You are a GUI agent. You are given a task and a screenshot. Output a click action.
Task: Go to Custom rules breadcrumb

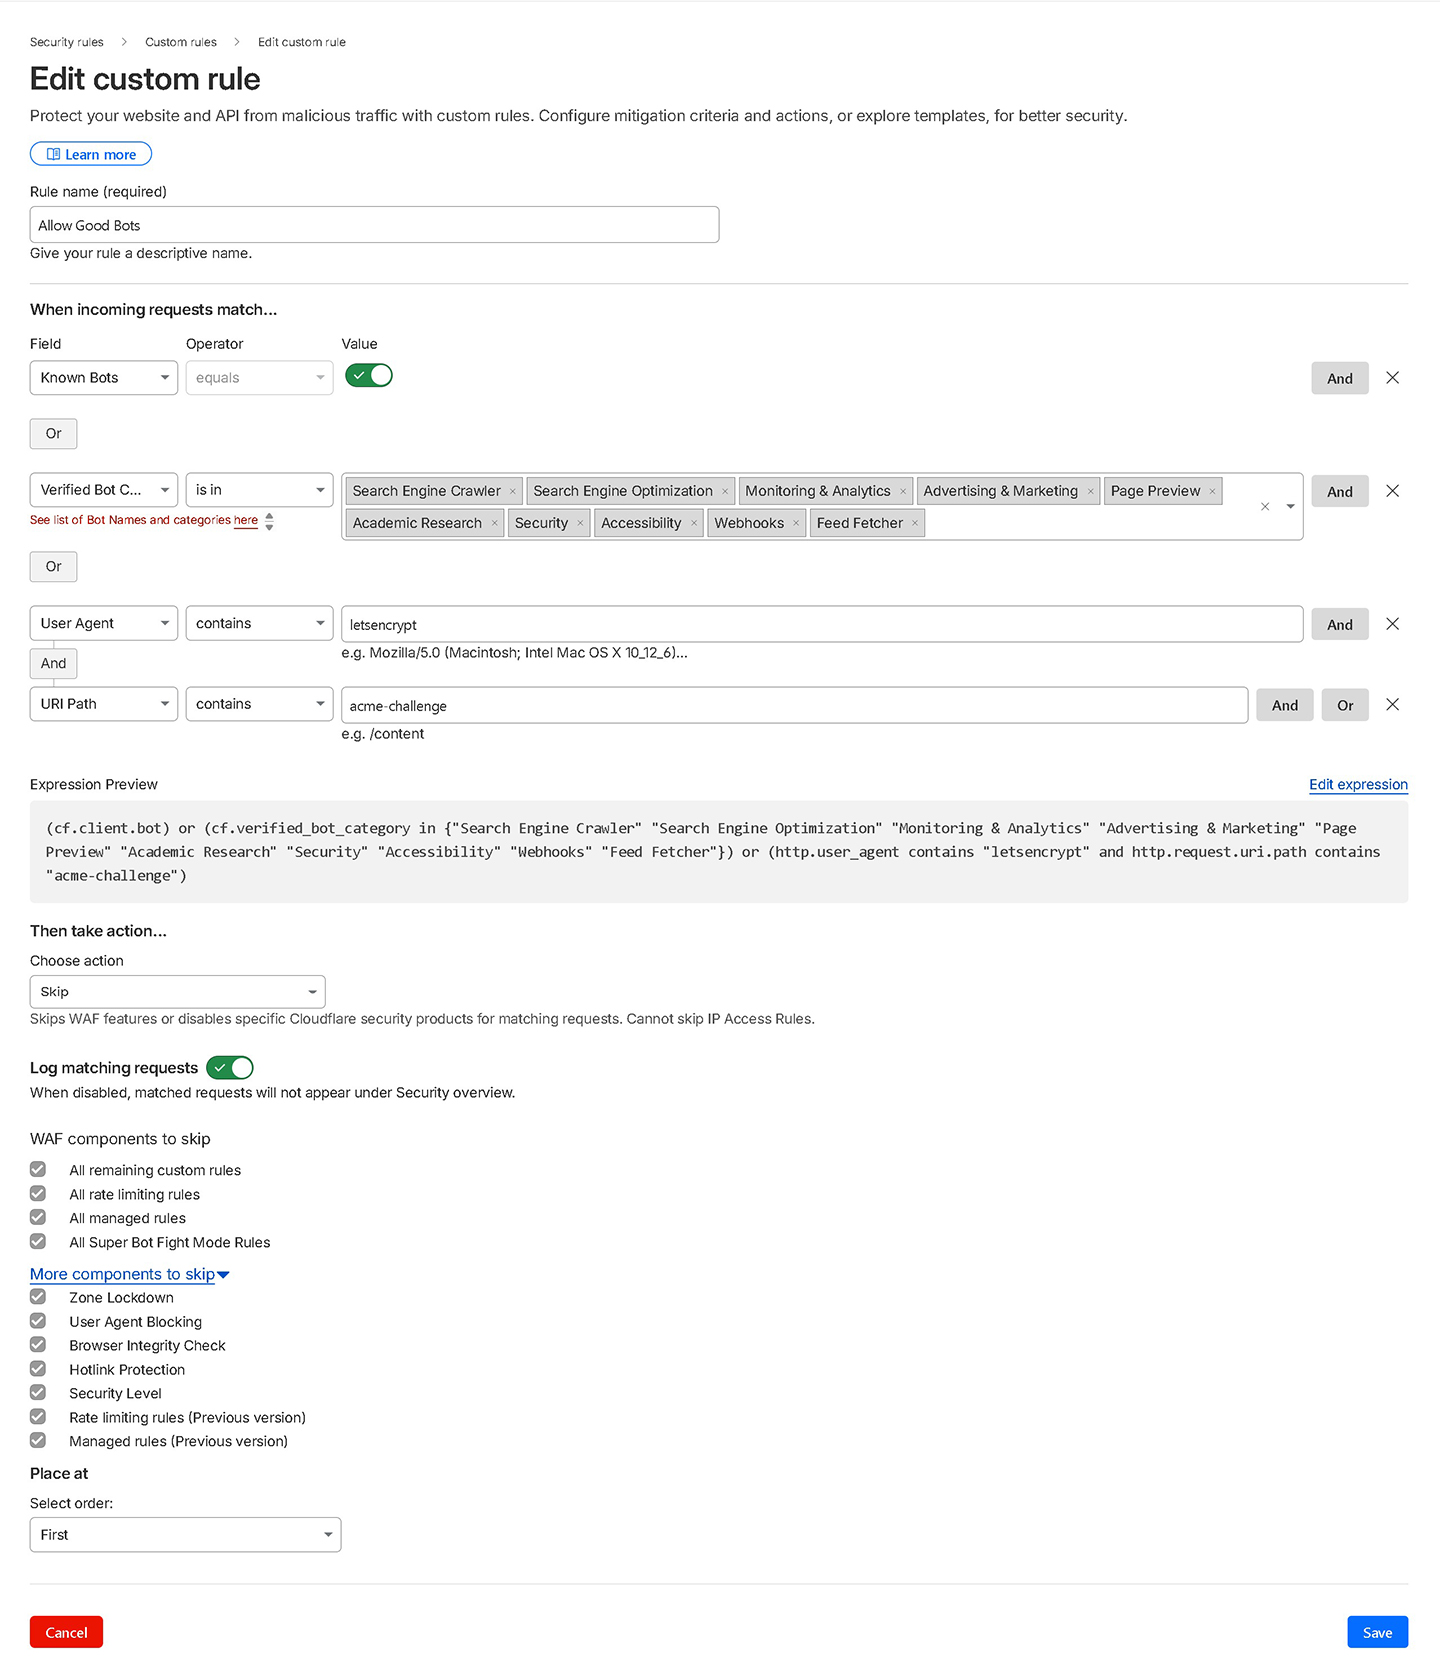click(x=181, y=42)
